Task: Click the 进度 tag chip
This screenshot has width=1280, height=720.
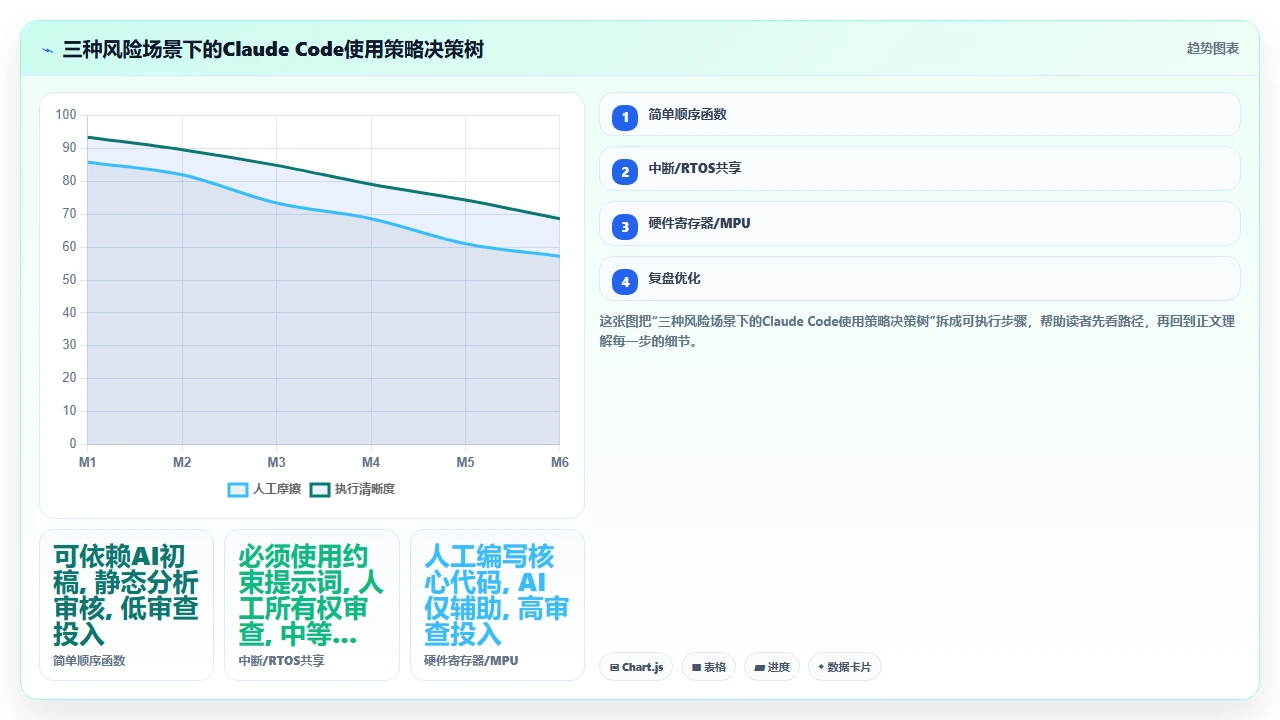Action: coord(772,667)
